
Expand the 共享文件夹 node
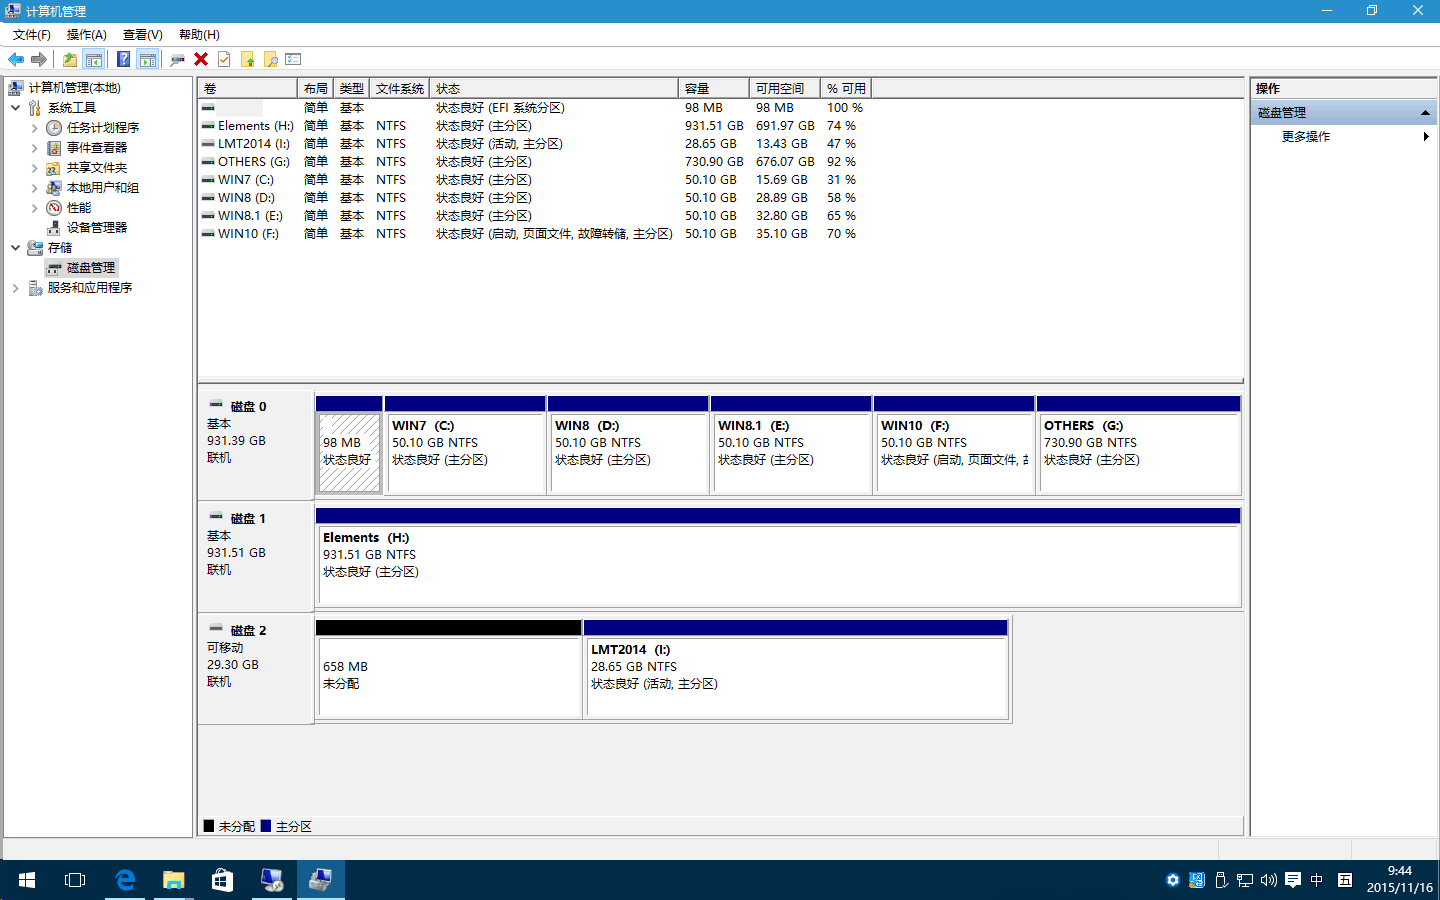pyautogui.click(x=35, y=168)
